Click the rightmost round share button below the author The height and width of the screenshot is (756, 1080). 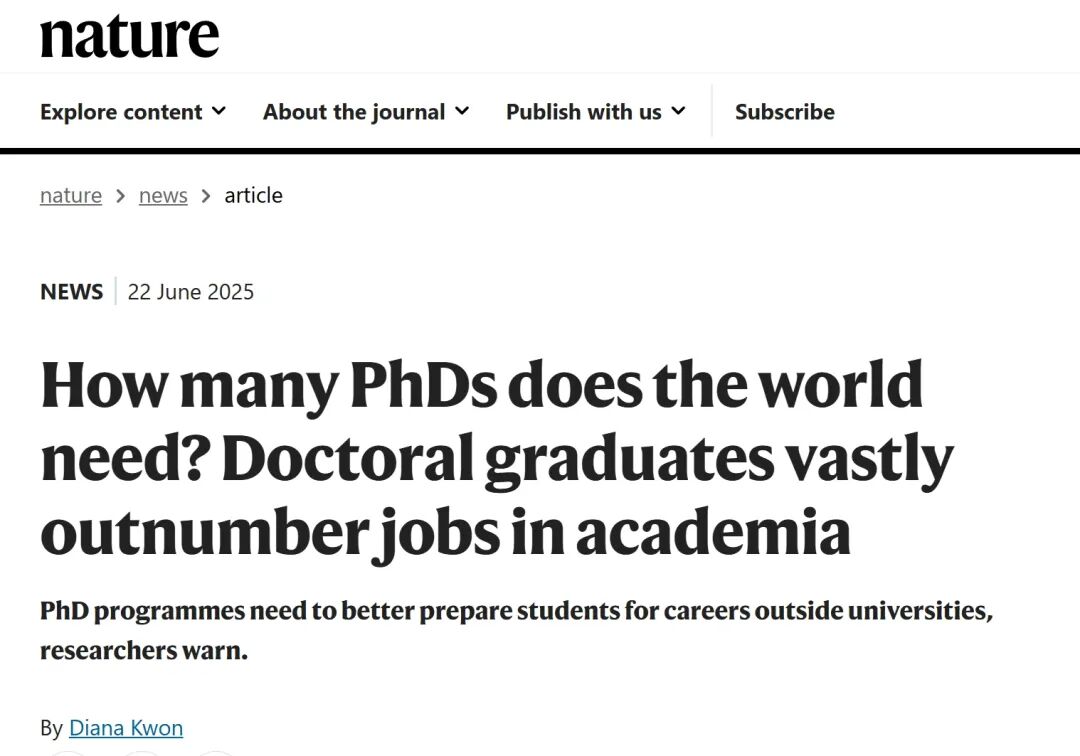click(214, 752)
